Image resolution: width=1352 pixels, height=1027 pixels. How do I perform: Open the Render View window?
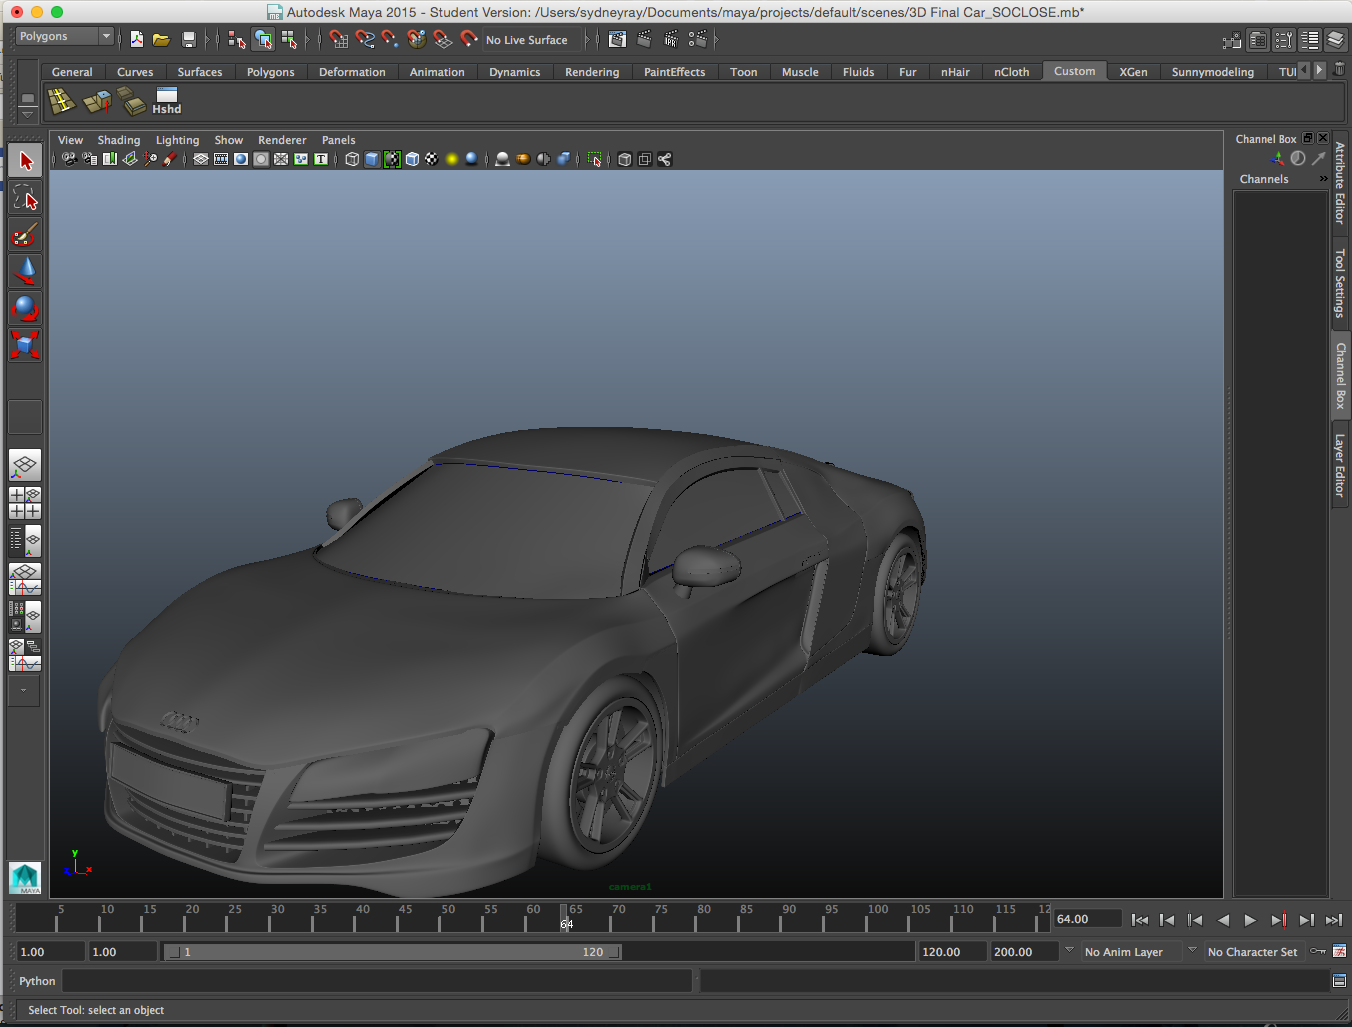[x=617, y=39]
